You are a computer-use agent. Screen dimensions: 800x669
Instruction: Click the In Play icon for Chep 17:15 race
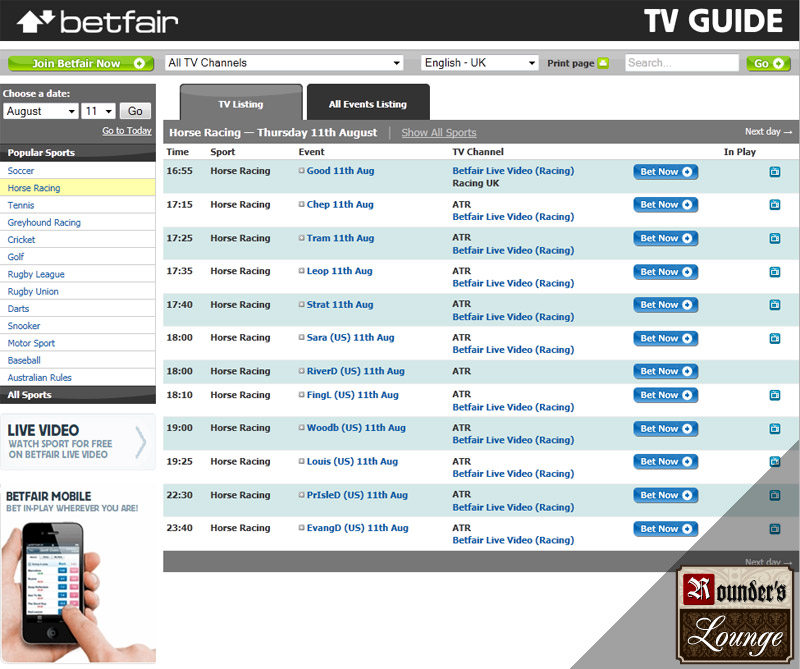[x=774, y=205]
